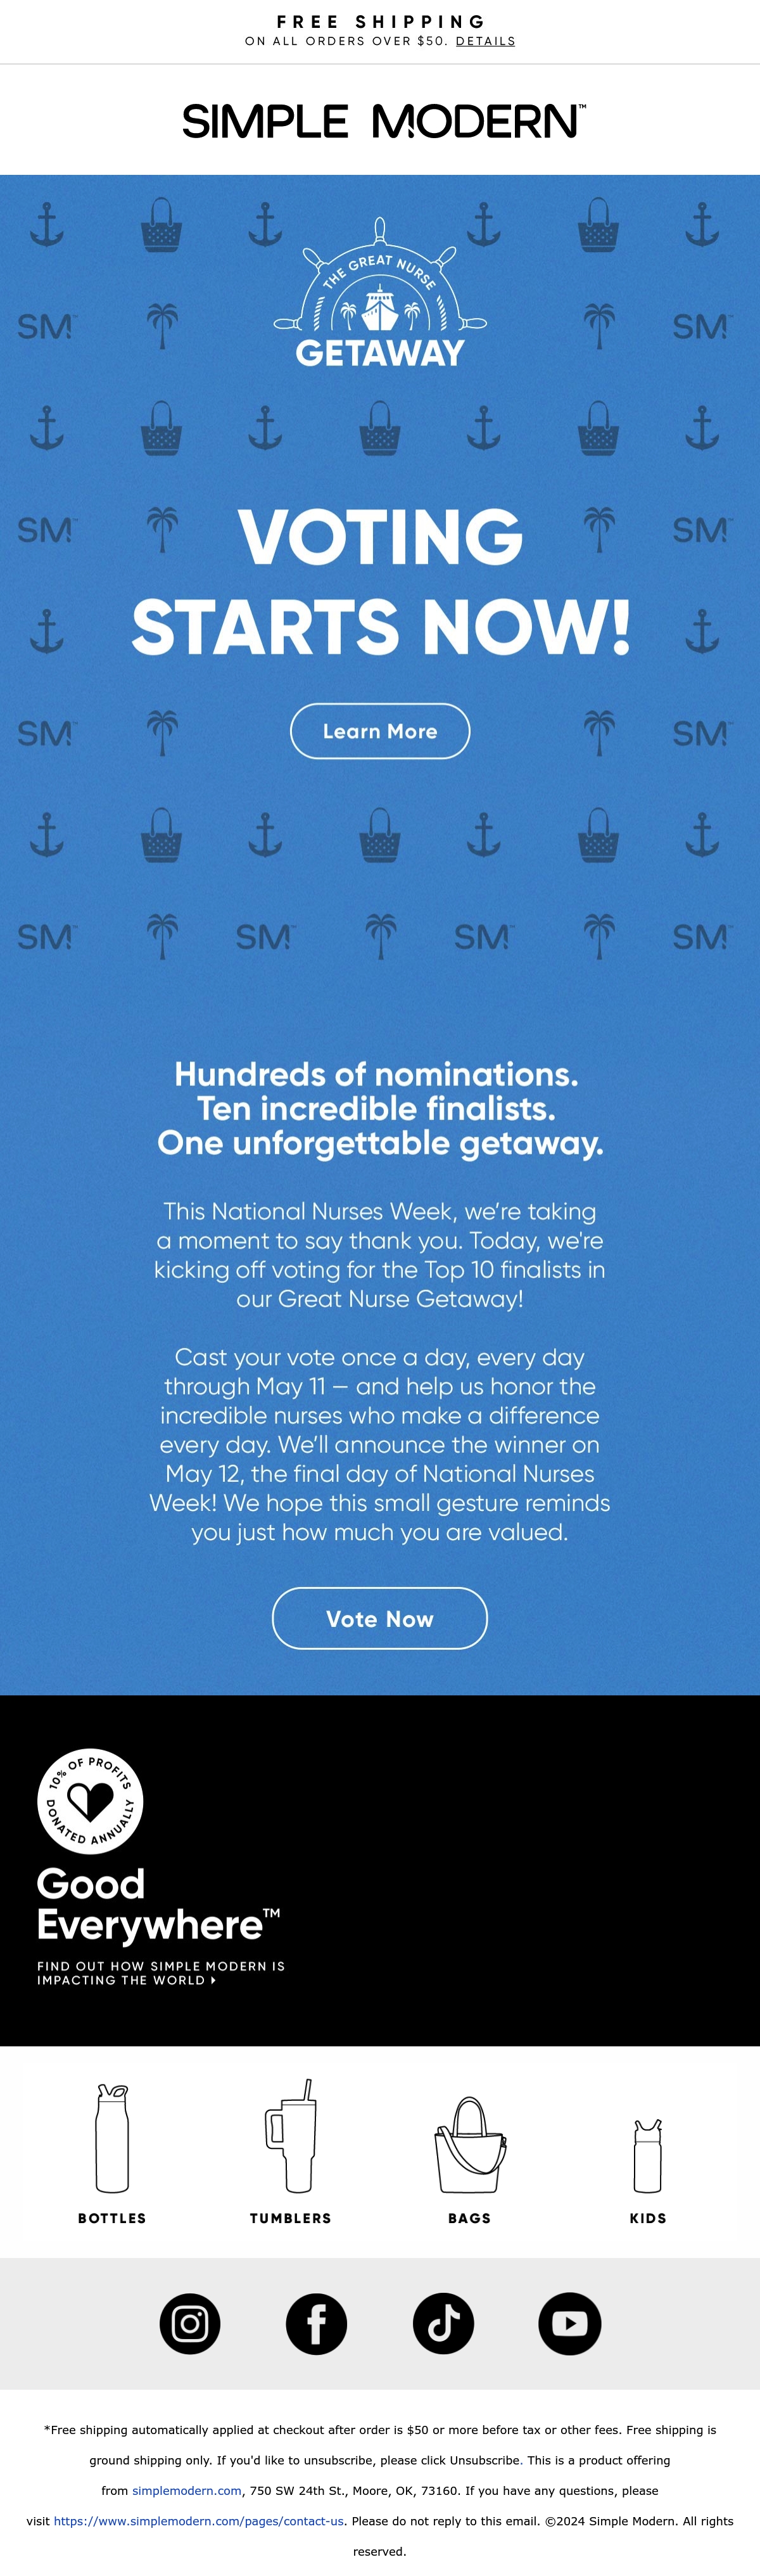Open the YouTube social icon
The image size is (760, 2576).
coord(570,2323)
